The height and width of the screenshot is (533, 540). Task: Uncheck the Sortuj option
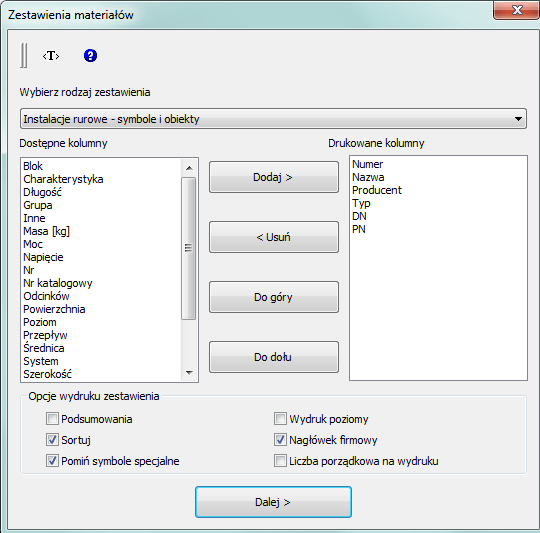pos(52,440)
